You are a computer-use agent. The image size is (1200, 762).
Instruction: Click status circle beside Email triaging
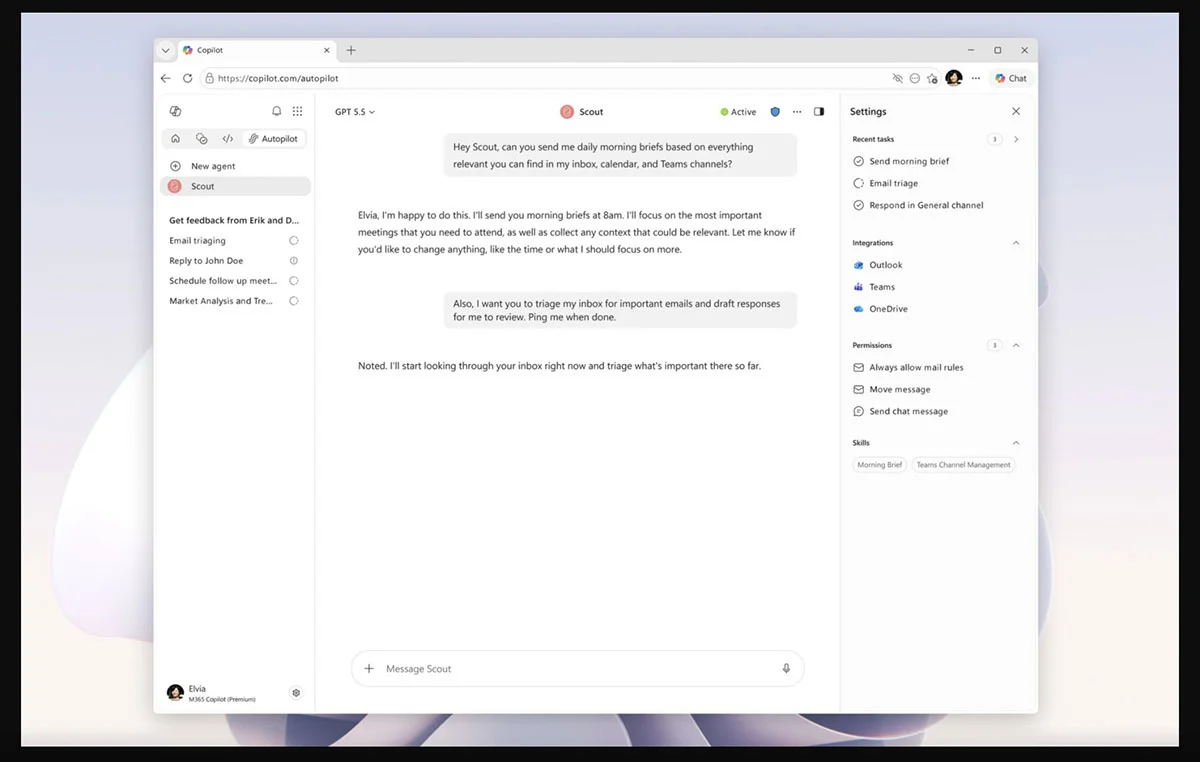pyautogui.click(x=294, y=241)
